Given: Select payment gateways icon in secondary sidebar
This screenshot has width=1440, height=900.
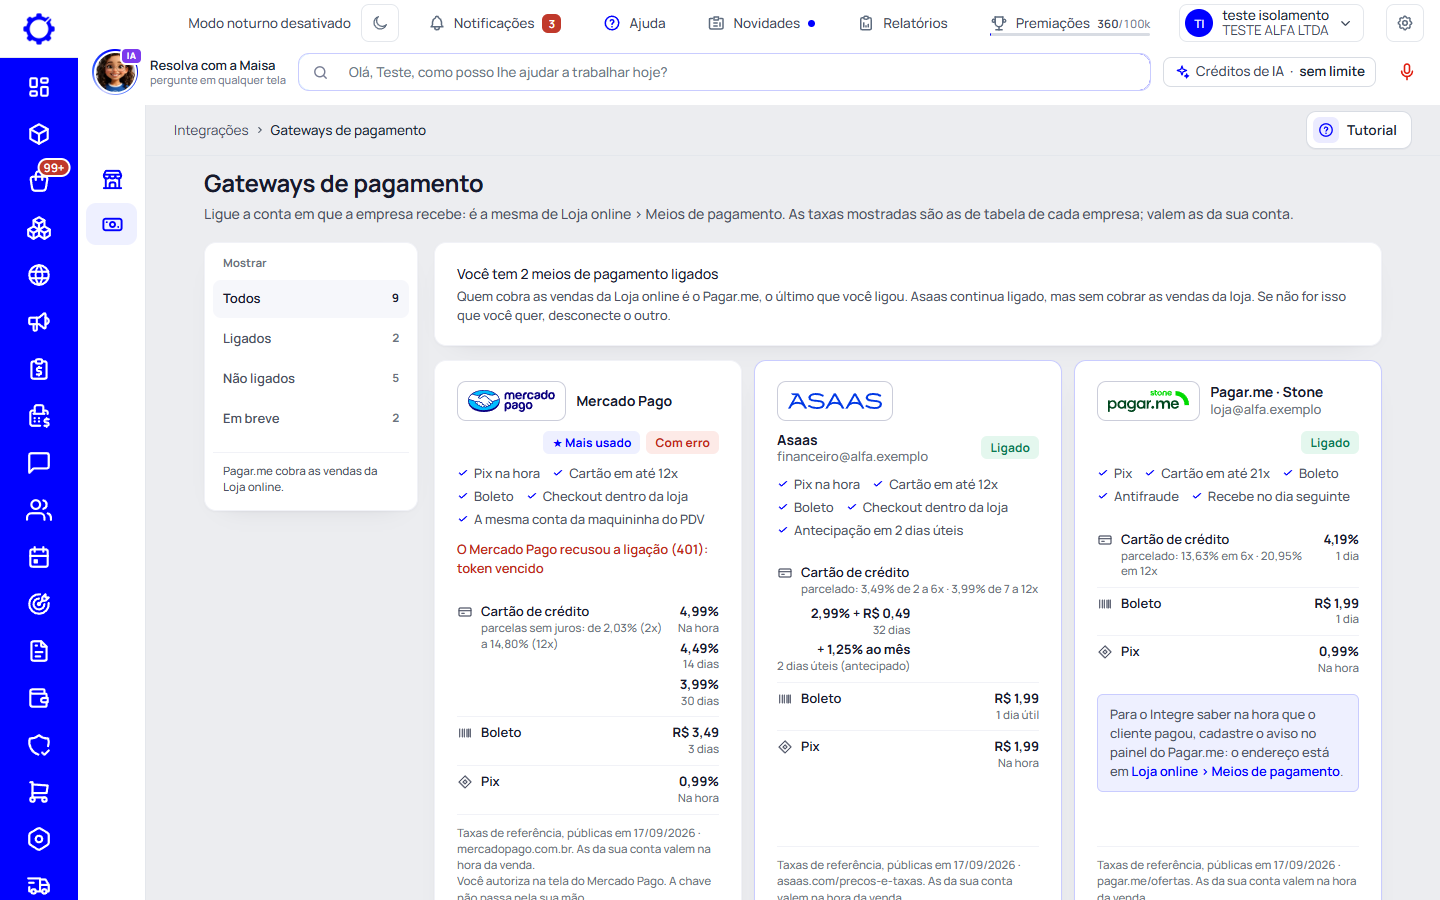Looking at the screenshot, I should point(112,224).
